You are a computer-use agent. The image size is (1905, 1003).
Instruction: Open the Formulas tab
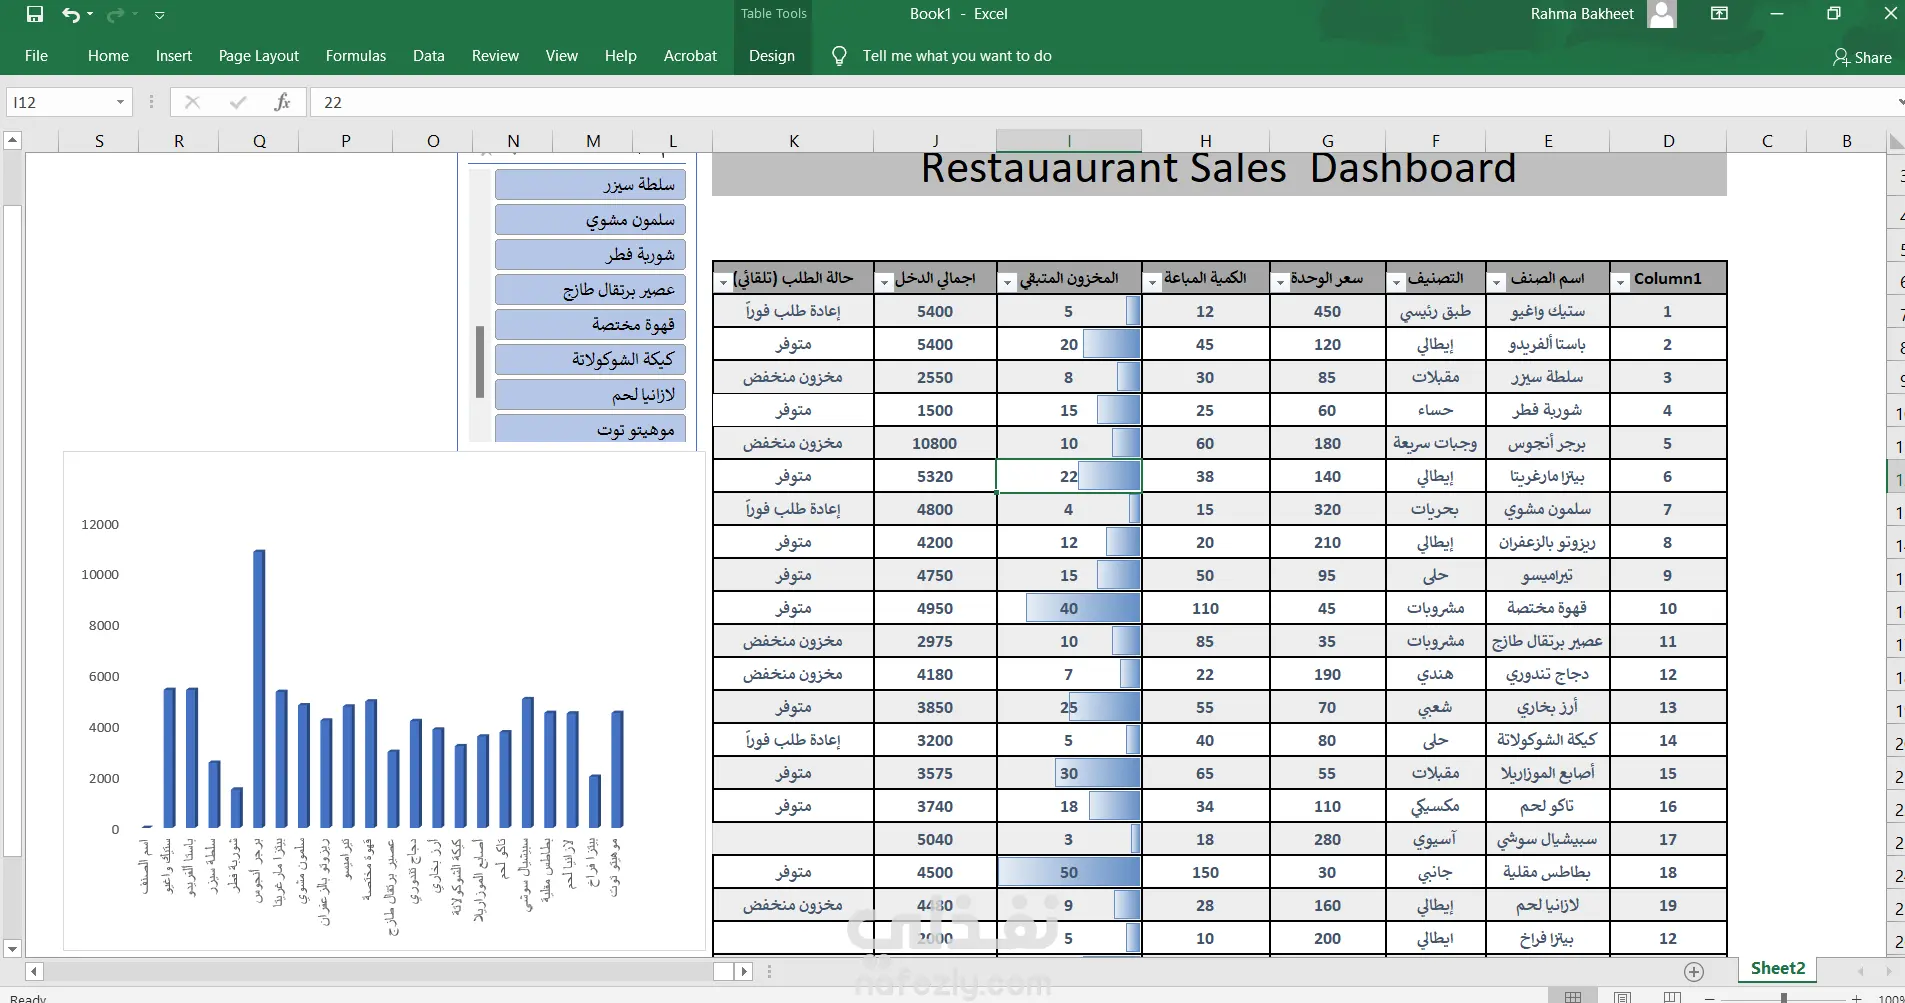356,56
